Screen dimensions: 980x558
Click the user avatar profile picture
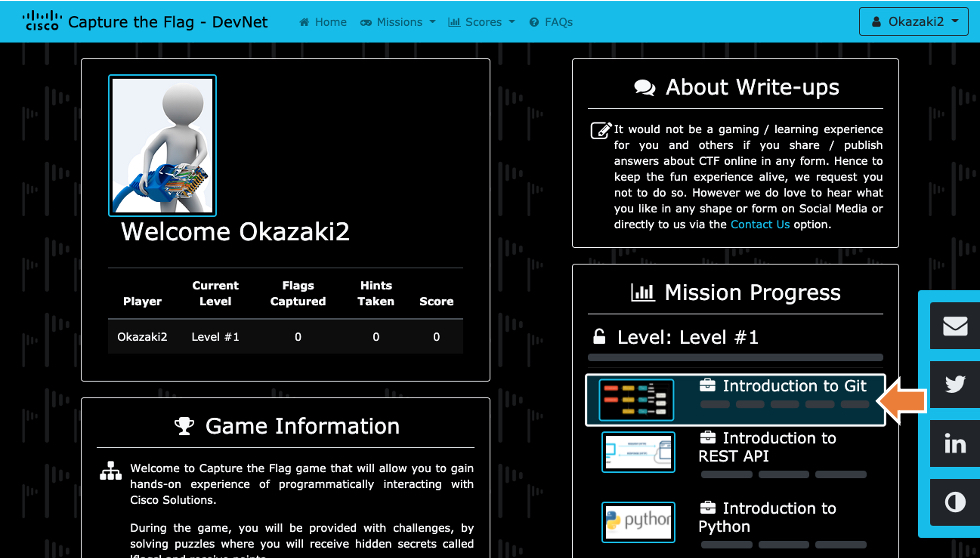pos(162,146)
